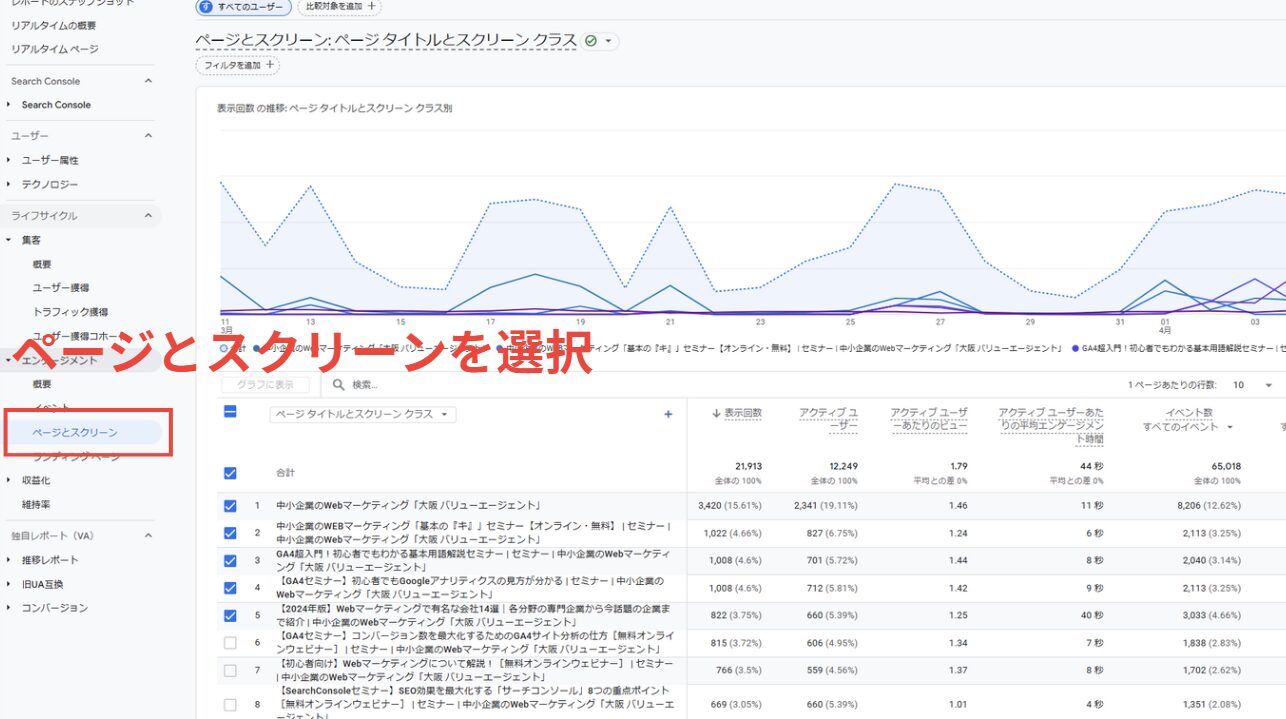1286x719 pixels.
Task: Open the すべてのイベント dropdown under イベント数
Action: pyautogui.click(x=1189, y=427)
